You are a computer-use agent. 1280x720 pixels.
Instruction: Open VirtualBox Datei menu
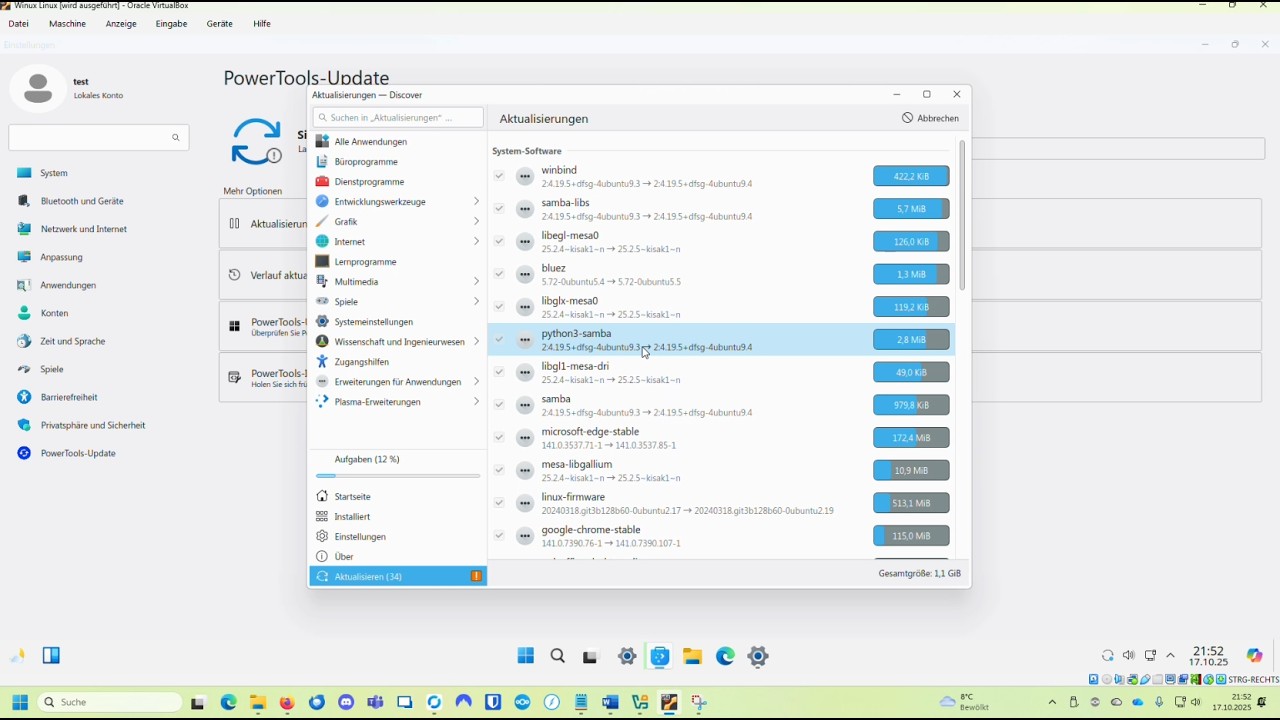(18, 23)
